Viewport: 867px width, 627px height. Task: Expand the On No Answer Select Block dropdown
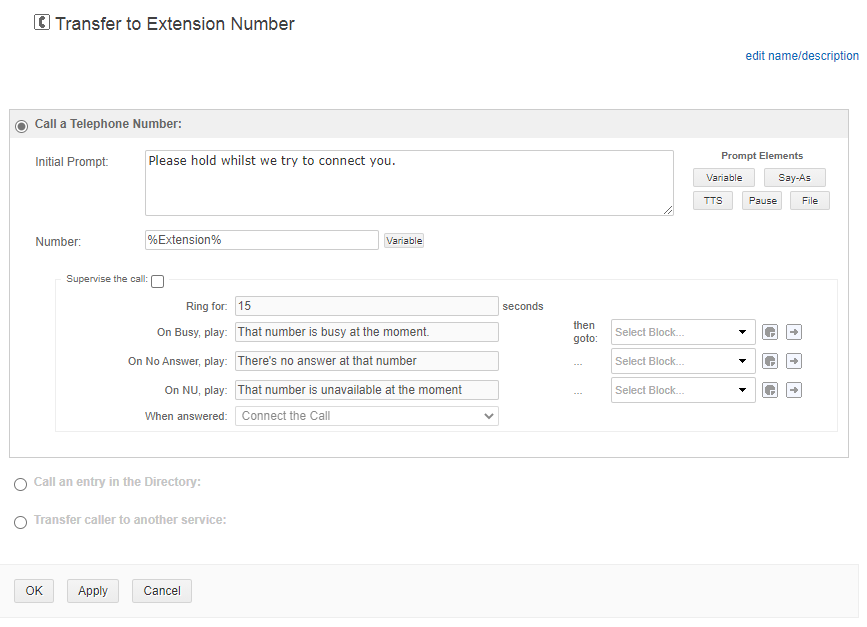(x=683, y=361)
